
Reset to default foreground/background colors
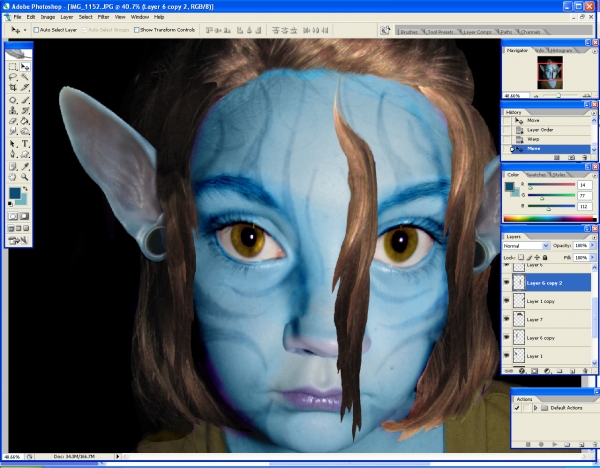point(10,204)
